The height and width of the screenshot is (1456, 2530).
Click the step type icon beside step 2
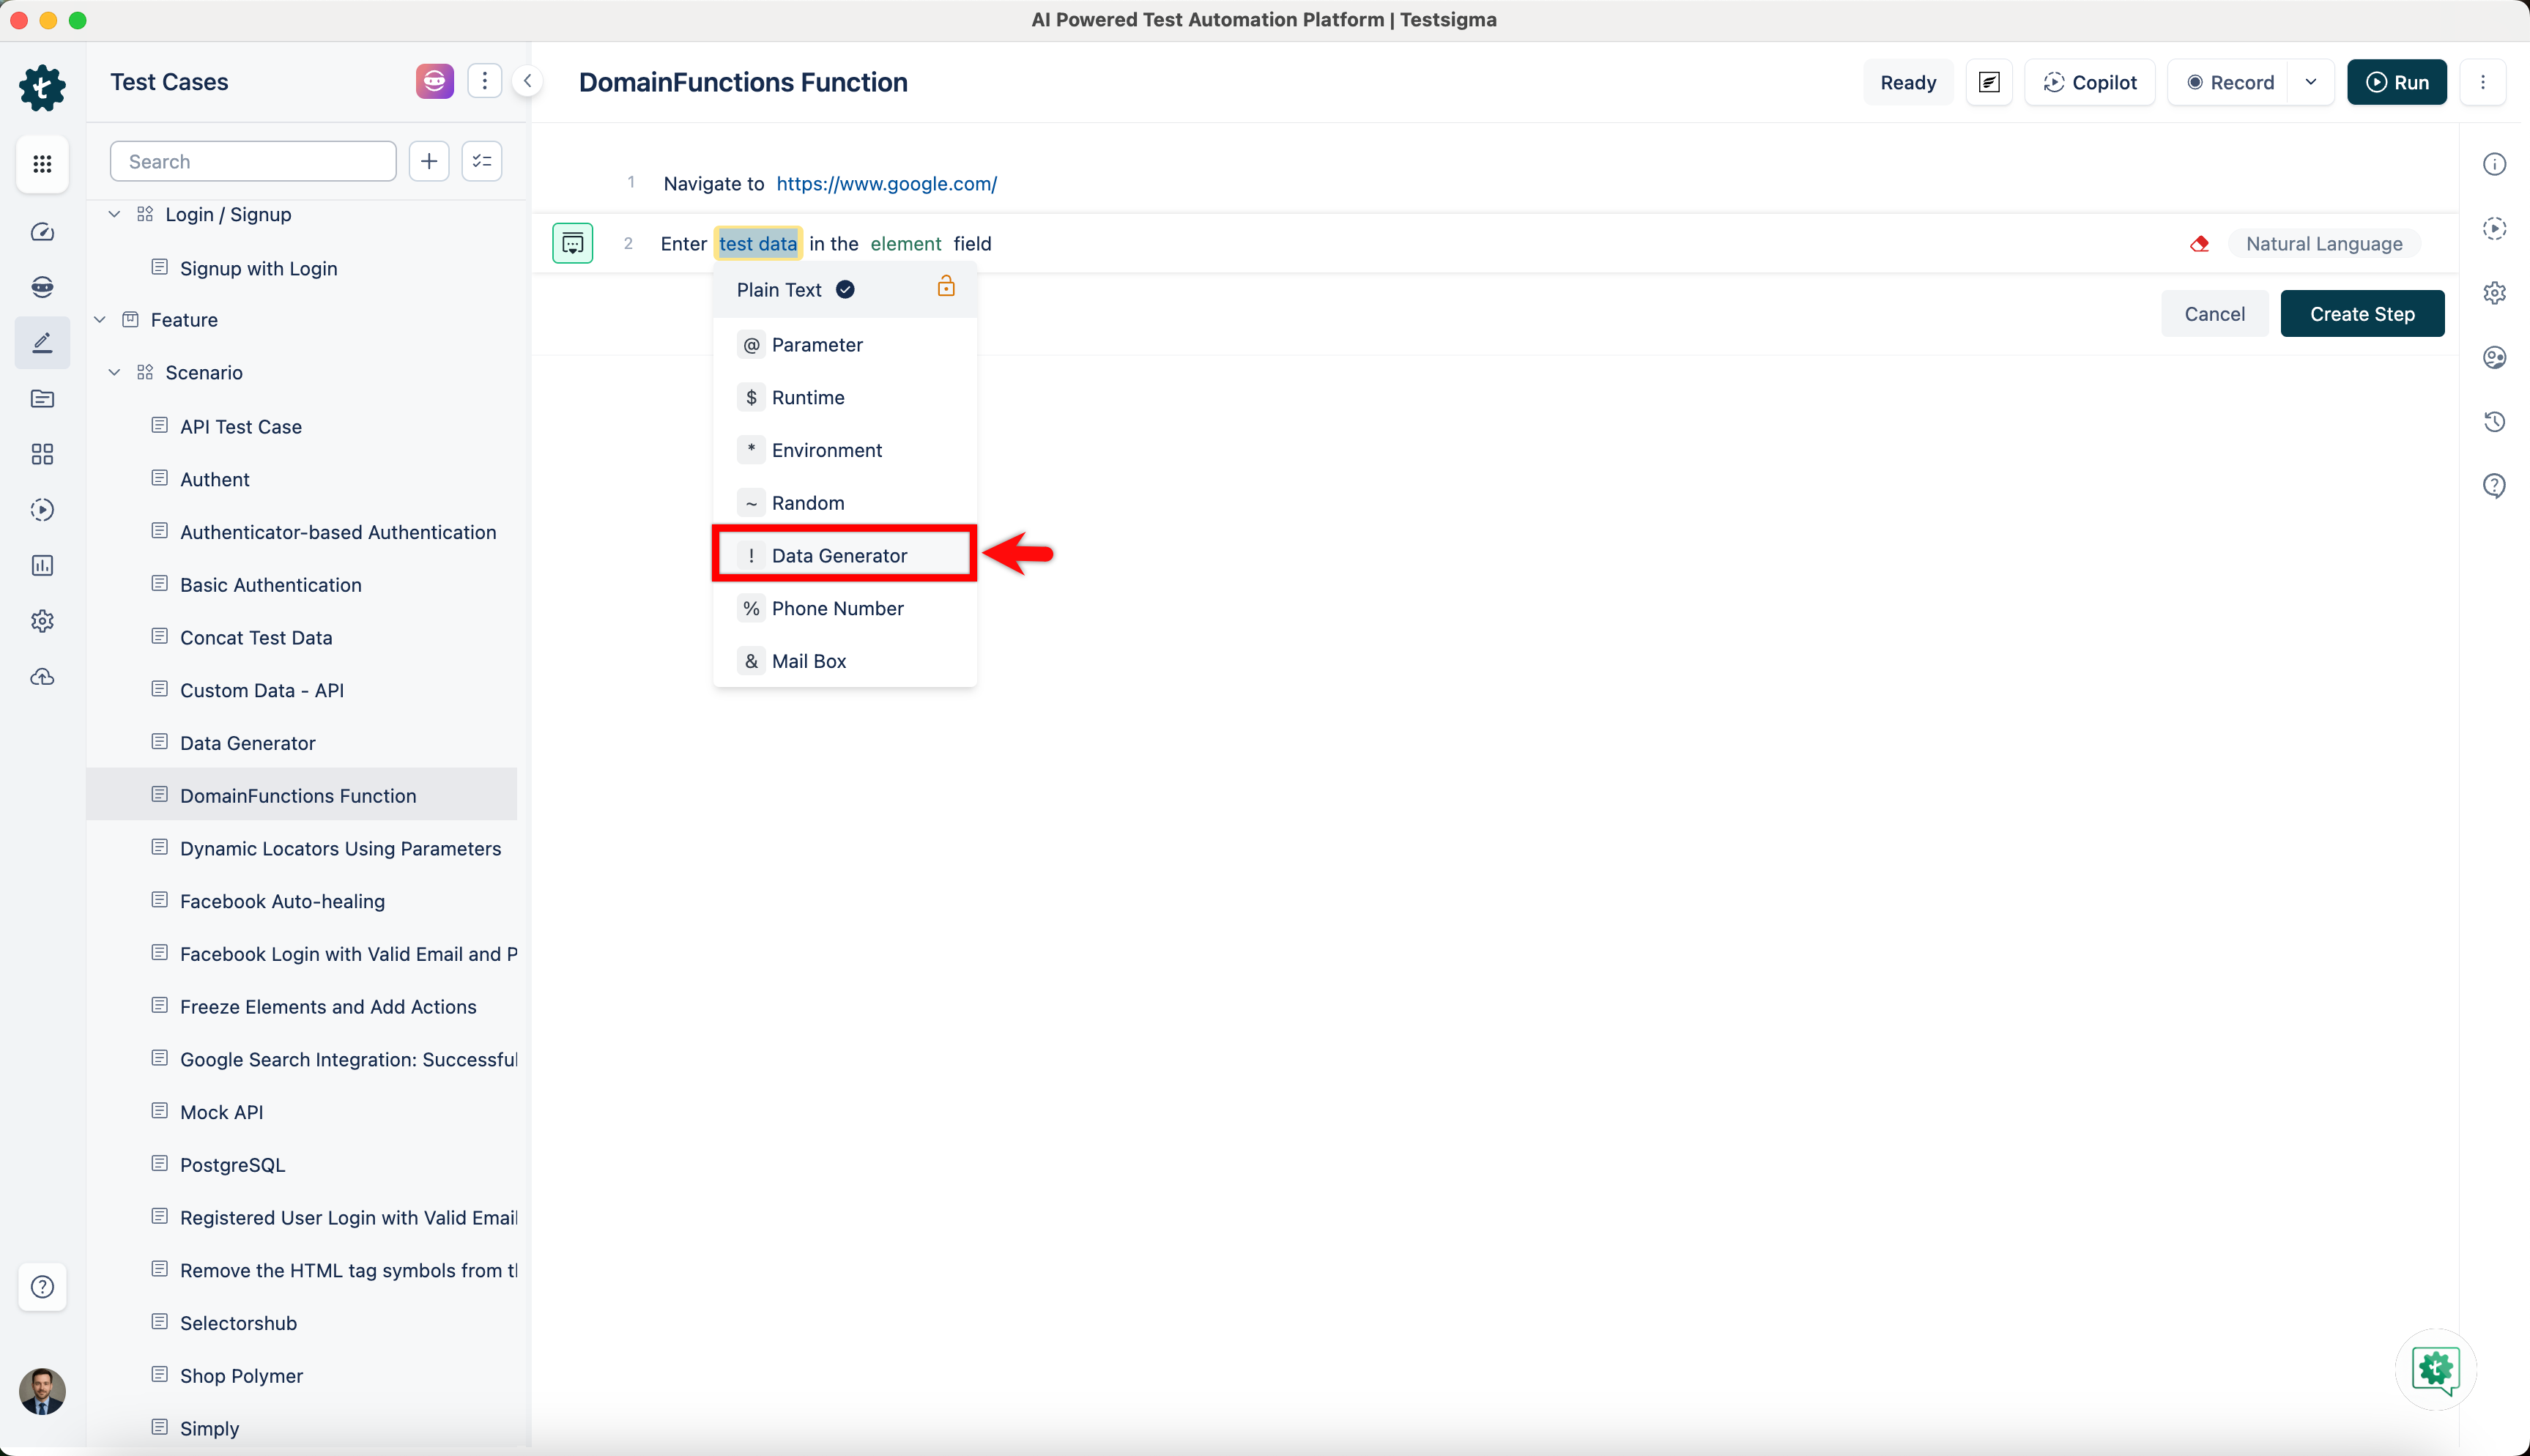[573, 243]
